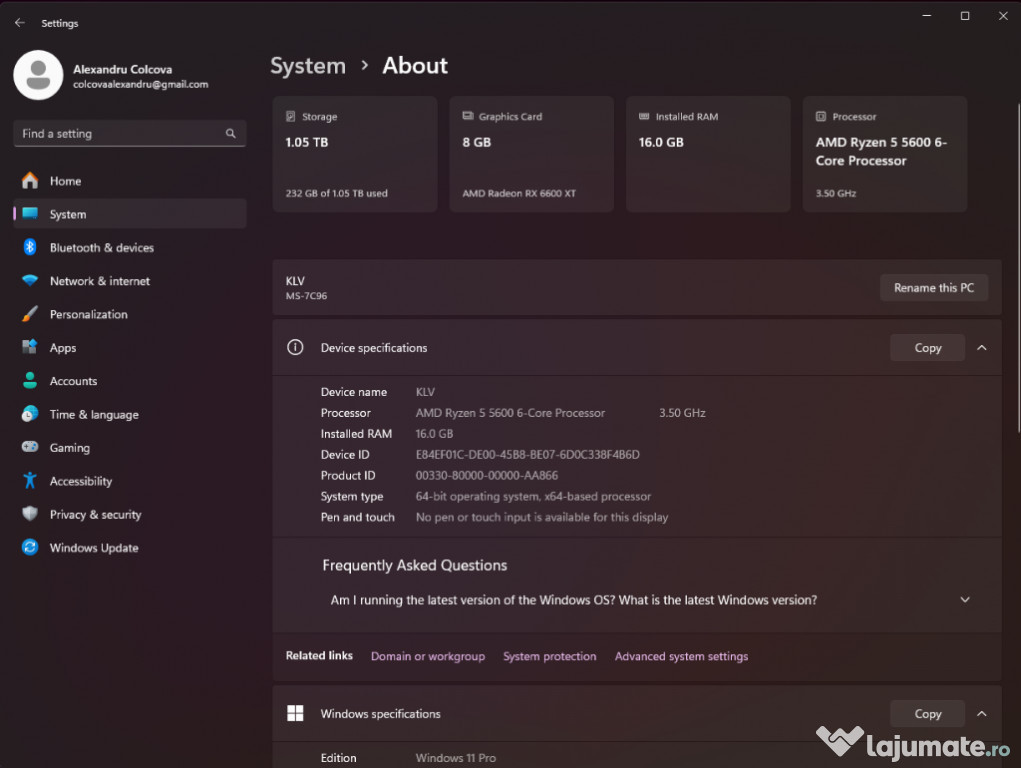1021x768 pixels.
Task: Click the Device ID value
Action: pos(527,454)
